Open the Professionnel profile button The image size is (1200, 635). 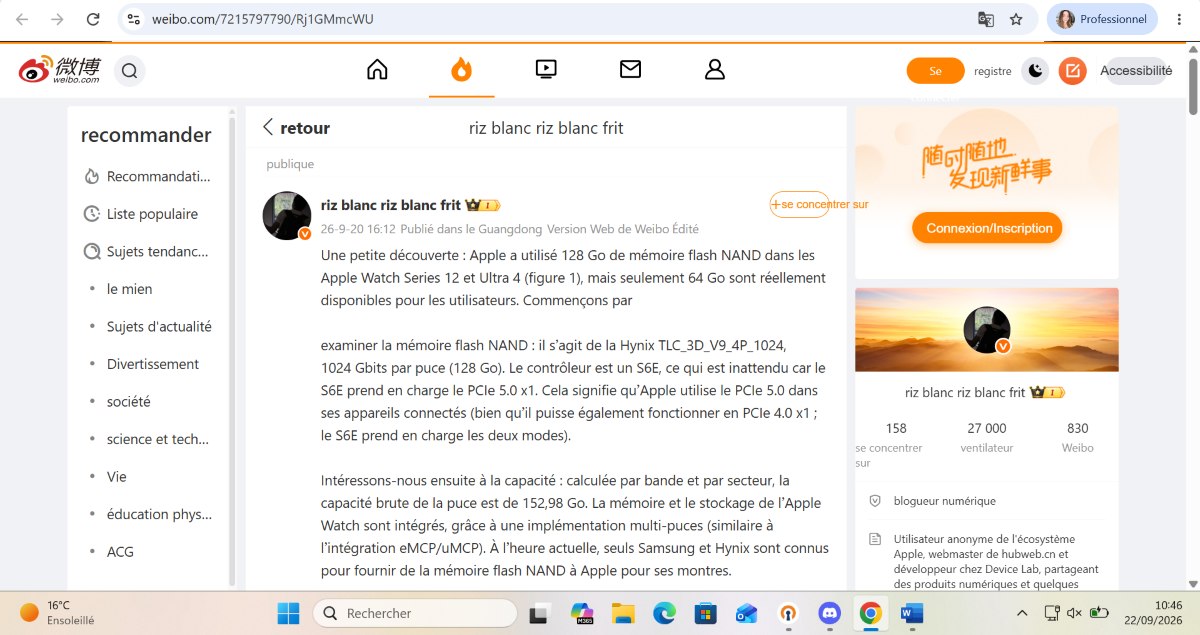tap(1102, 19)
